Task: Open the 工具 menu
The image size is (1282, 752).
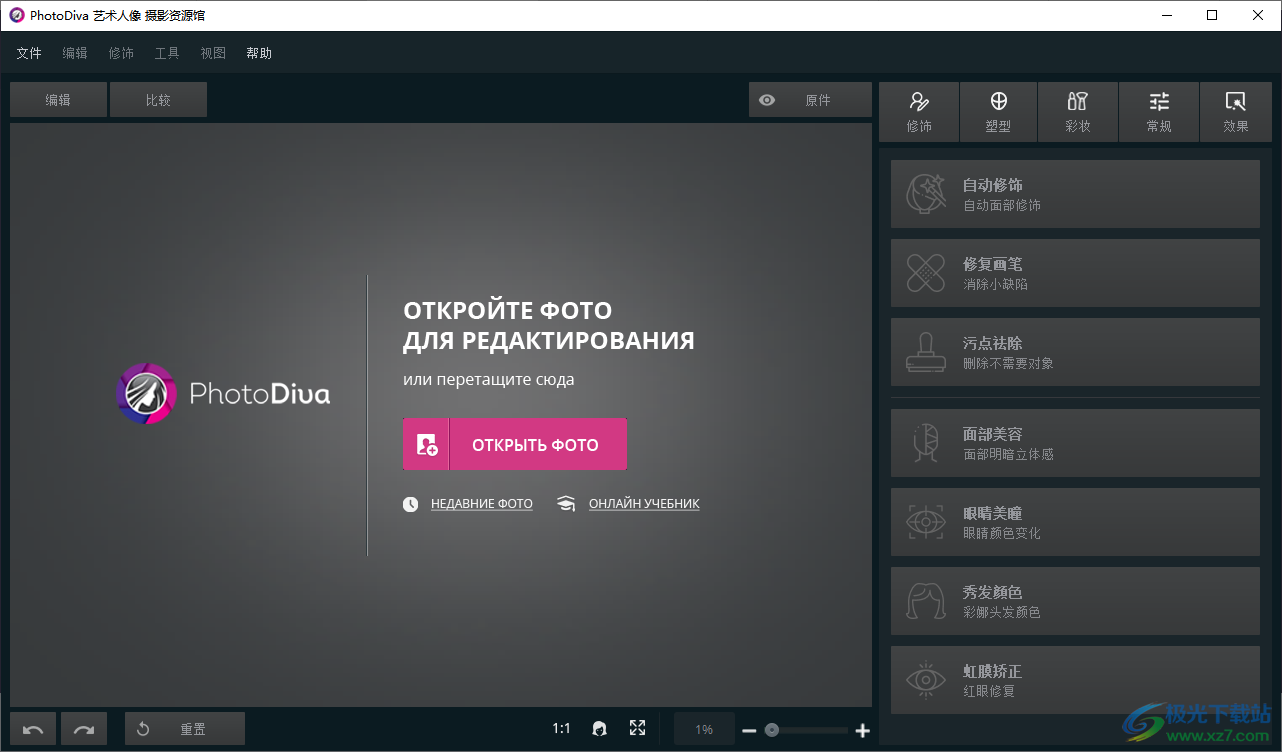Action: point(167,53)
